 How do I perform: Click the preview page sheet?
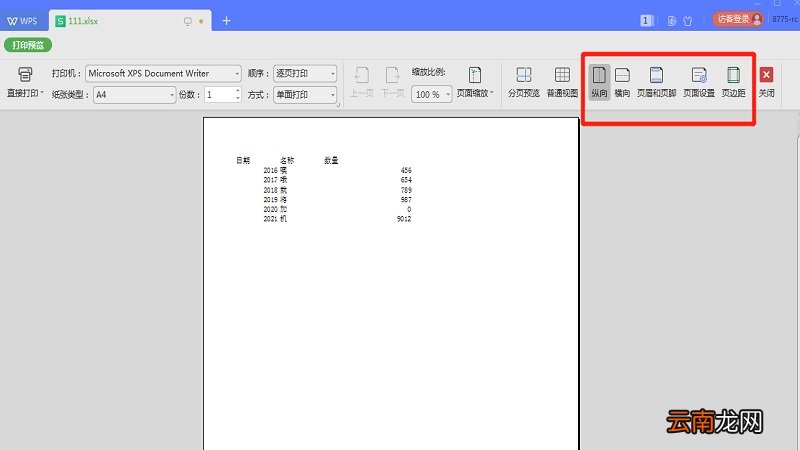(x=391, y=284)
